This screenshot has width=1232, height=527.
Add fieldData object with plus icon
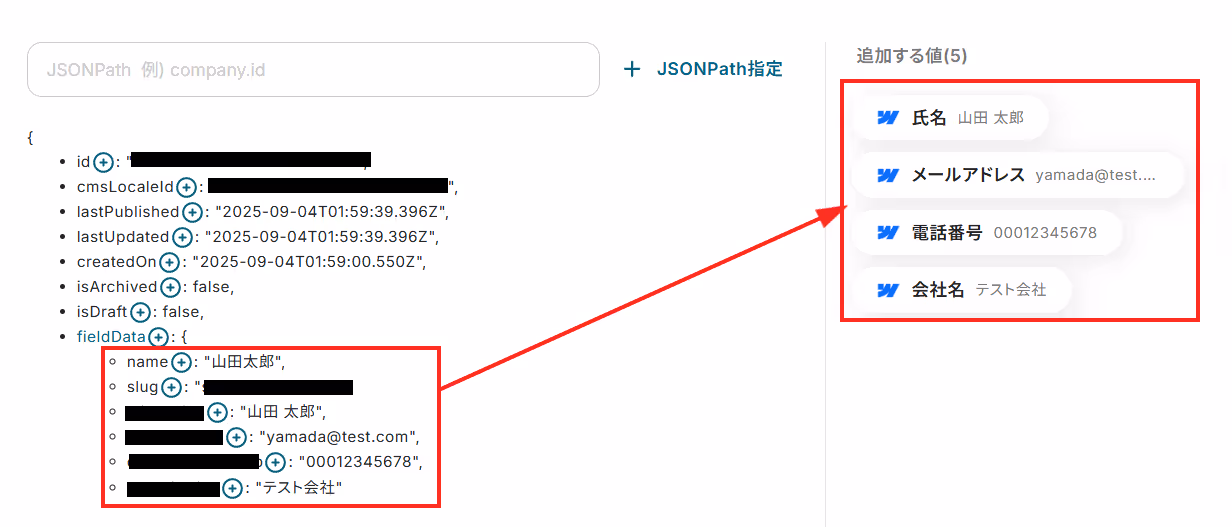pos(158,337)
